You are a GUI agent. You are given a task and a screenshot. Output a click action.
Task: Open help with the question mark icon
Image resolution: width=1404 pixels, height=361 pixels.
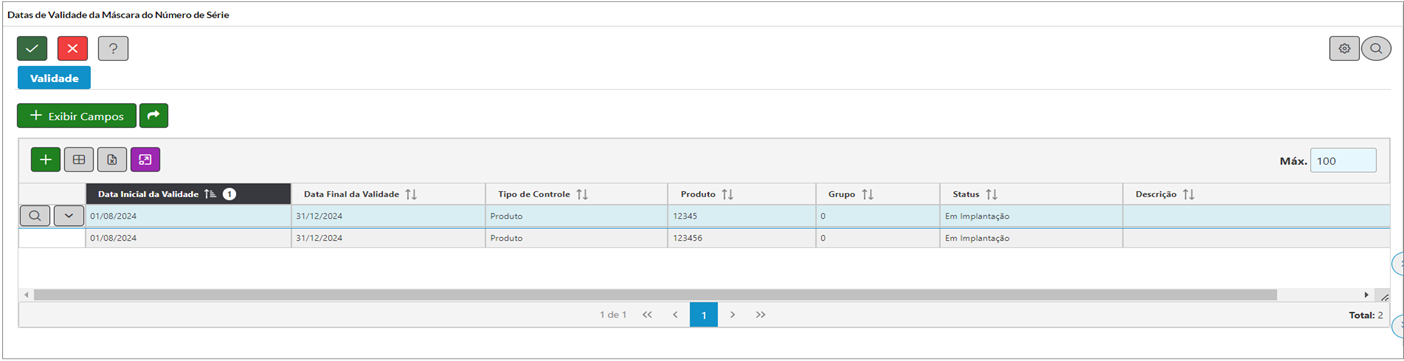tap(113, 48)
